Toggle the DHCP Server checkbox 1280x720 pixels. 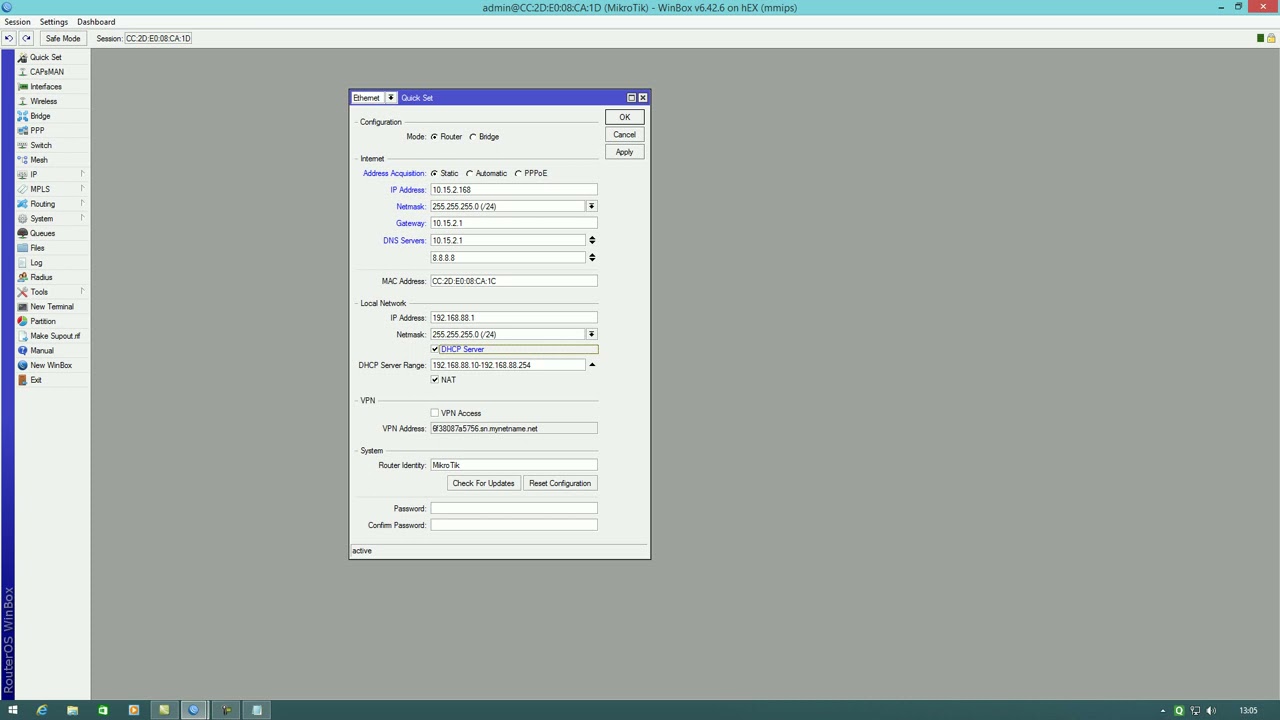435,349
